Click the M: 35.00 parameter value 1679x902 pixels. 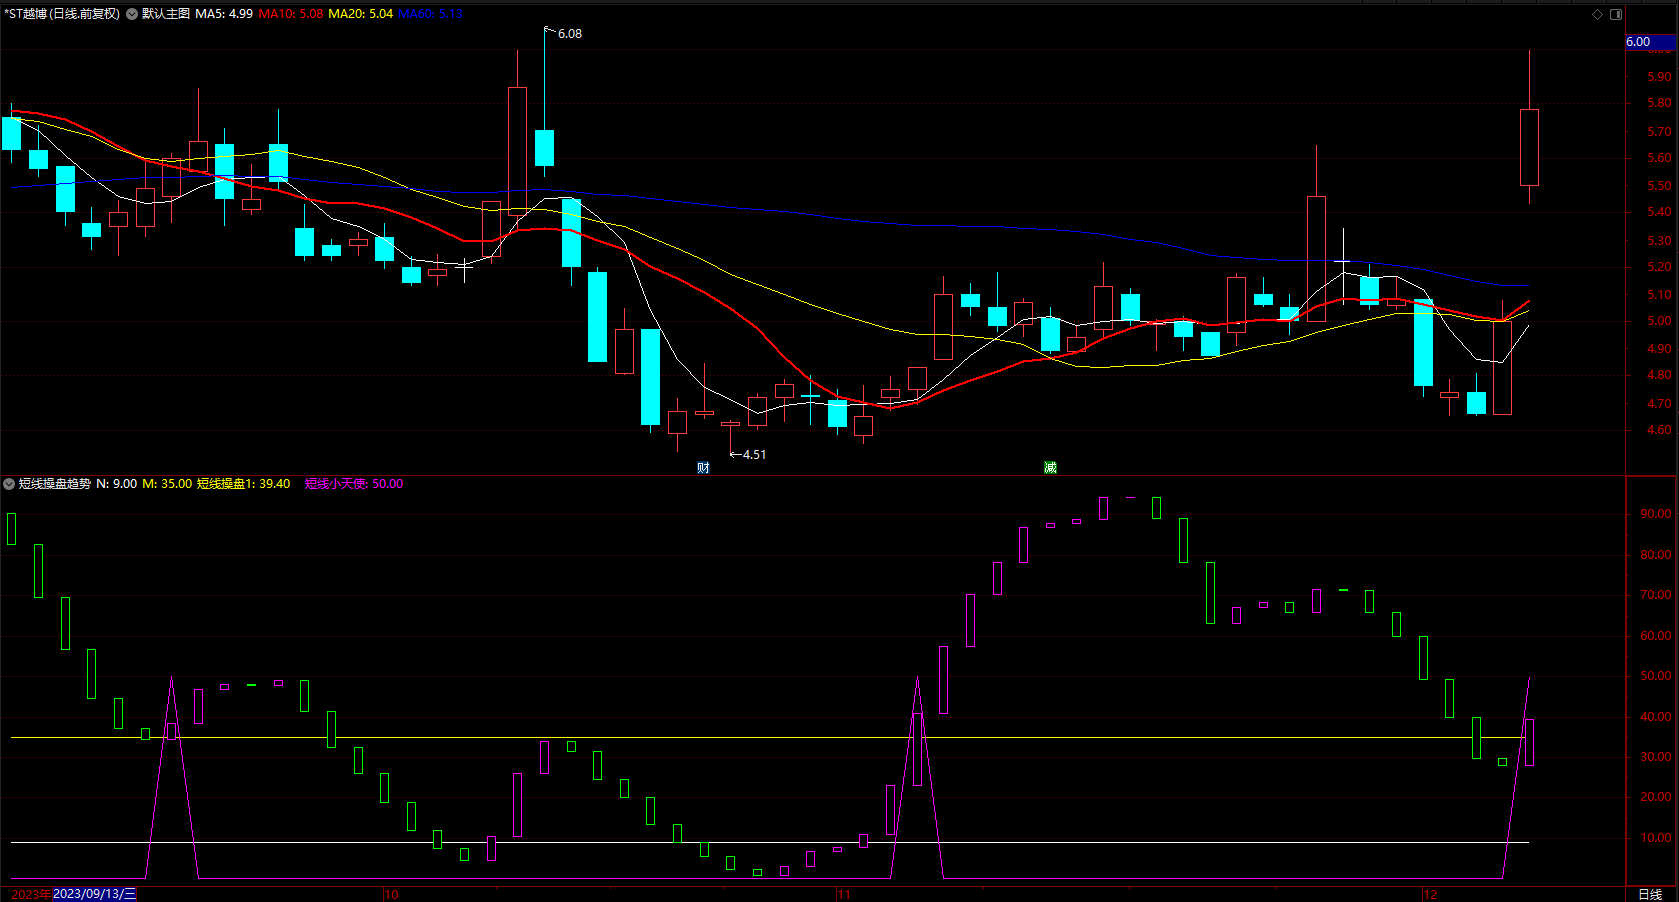(x=167, y=484)
